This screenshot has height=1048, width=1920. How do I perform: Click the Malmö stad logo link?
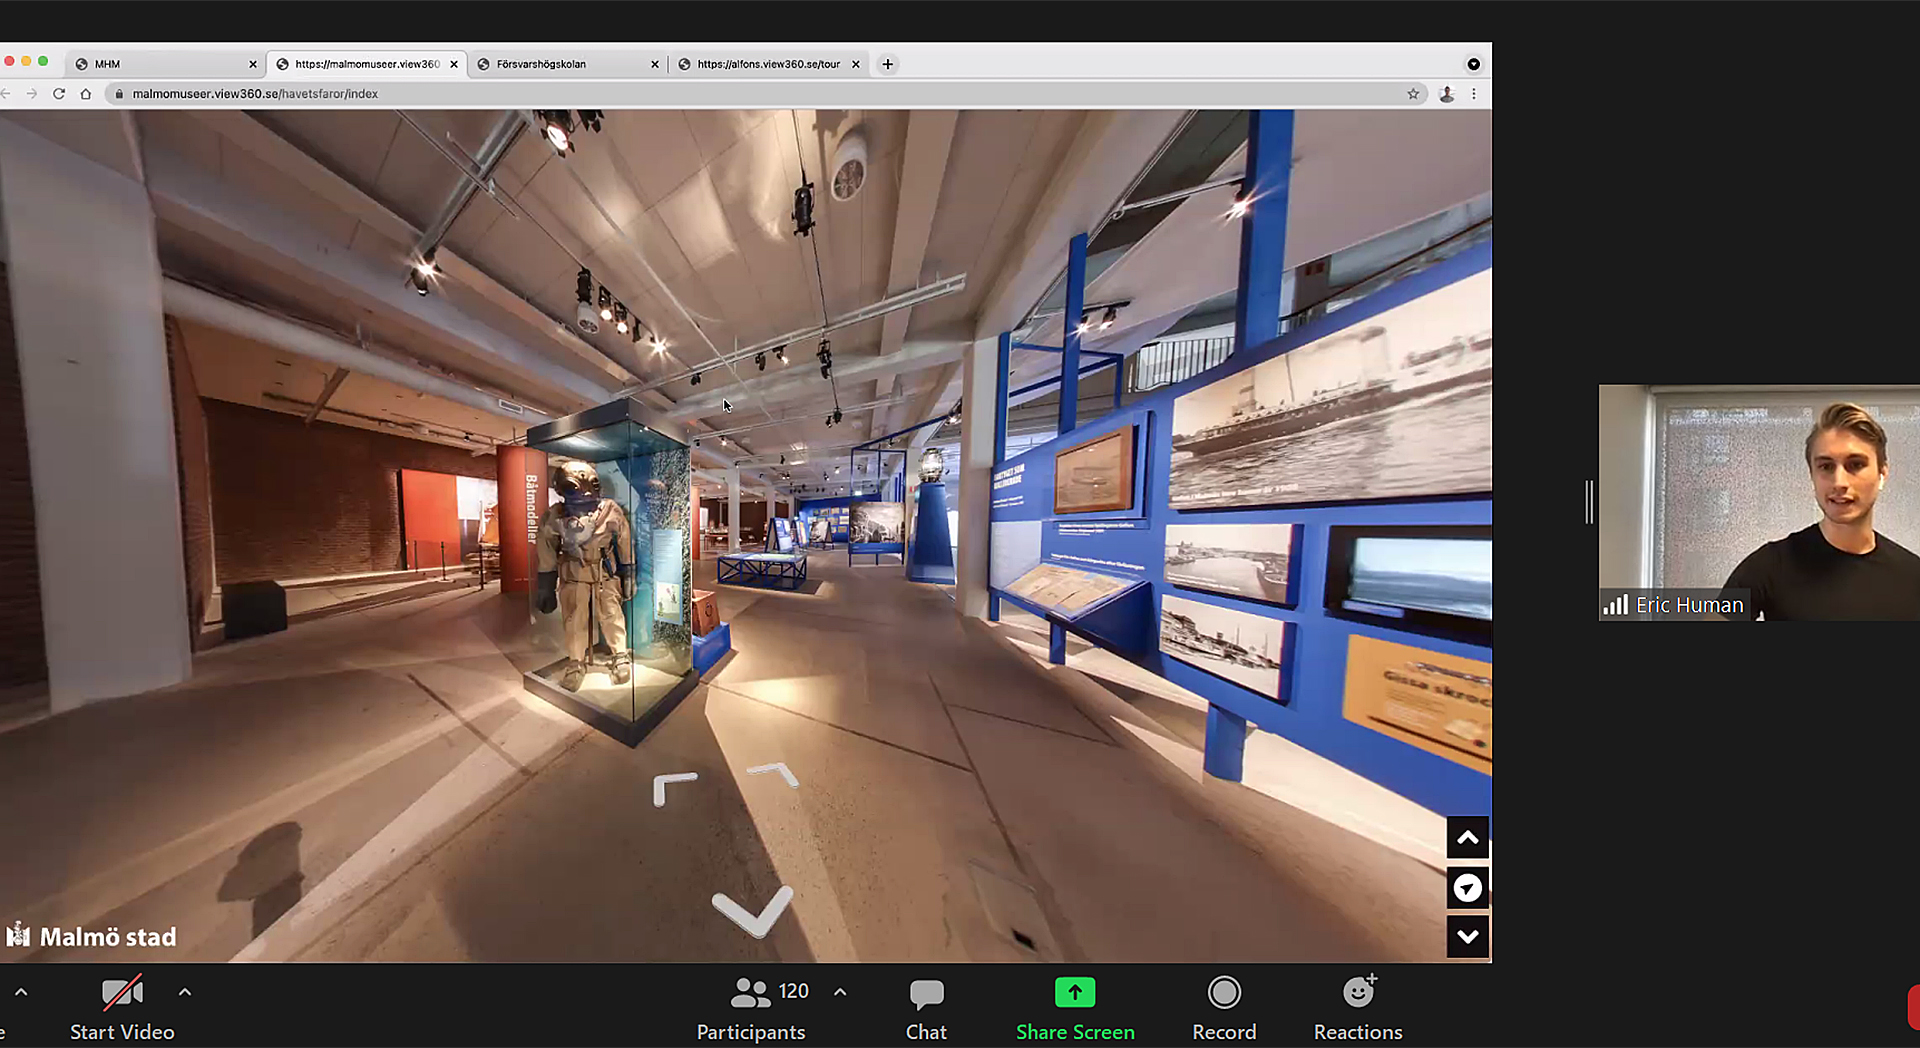(x=91, y=936)
